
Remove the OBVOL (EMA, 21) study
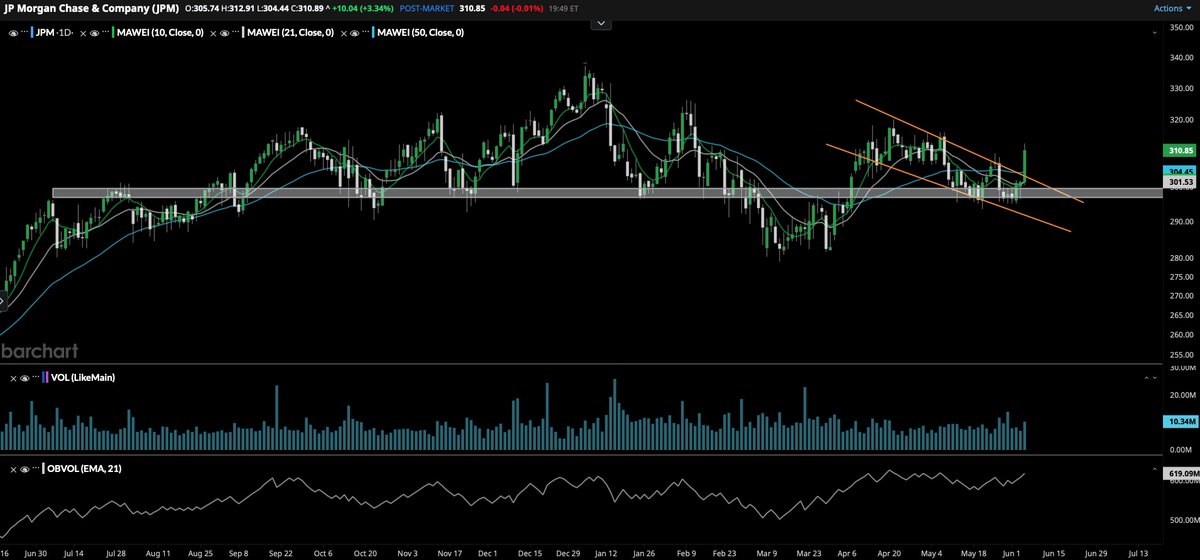[x=13, y=469]
